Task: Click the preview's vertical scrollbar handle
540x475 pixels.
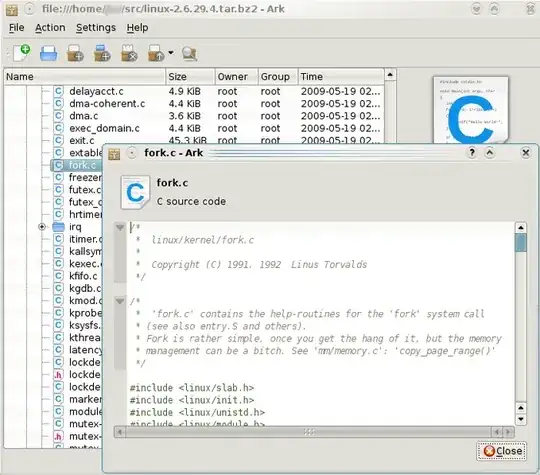Action: pyautogui.click(x=521, y=242)
